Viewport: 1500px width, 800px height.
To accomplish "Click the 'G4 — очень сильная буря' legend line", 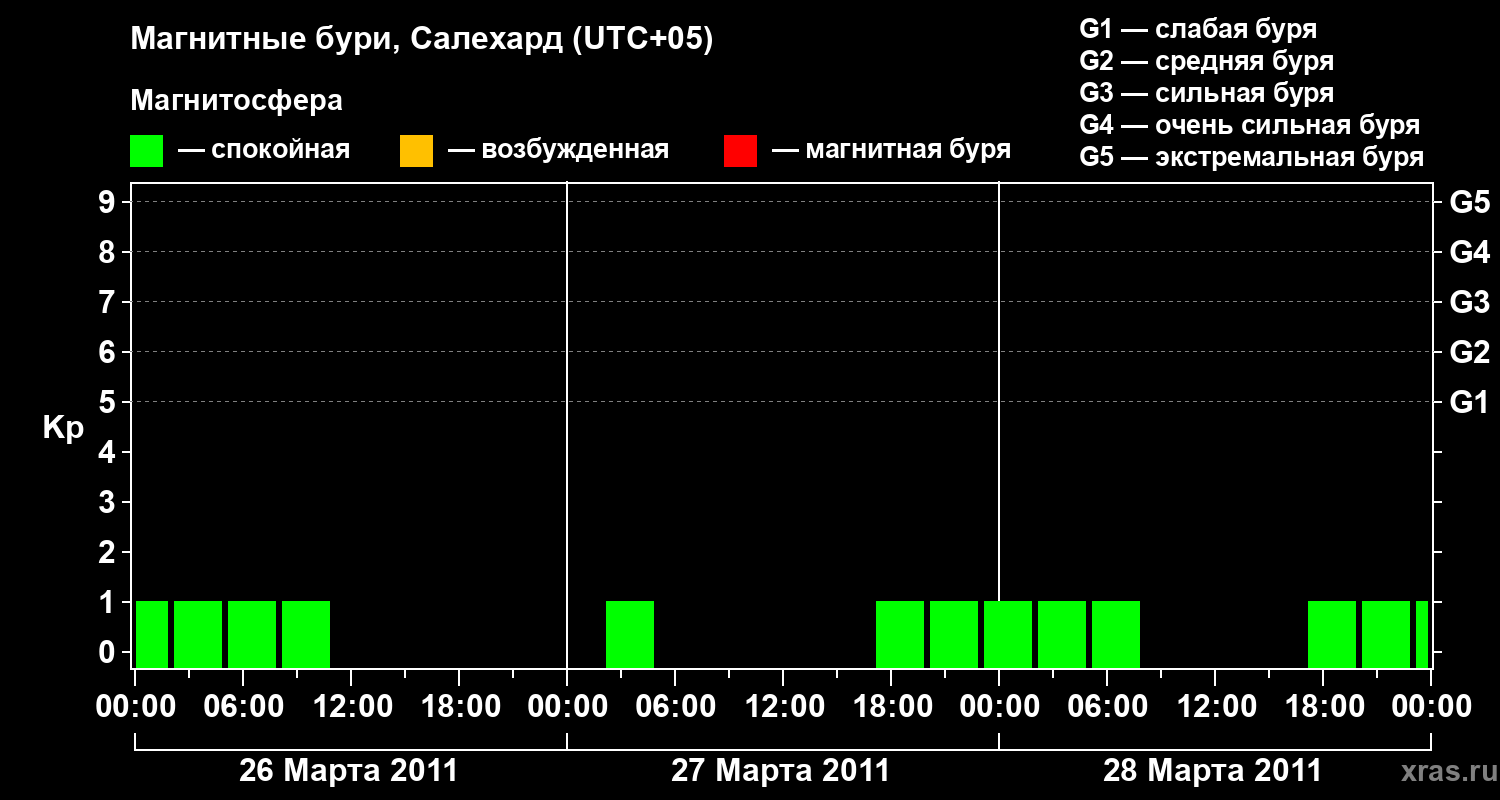I will pyautogui.click(x=1249, y=125).
